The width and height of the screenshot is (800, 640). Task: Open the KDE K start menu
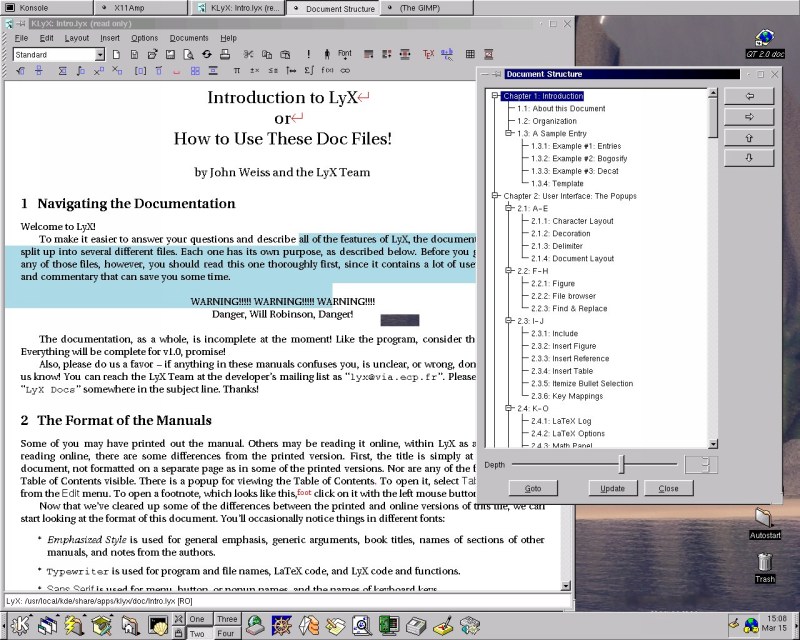tap(21, 625)
